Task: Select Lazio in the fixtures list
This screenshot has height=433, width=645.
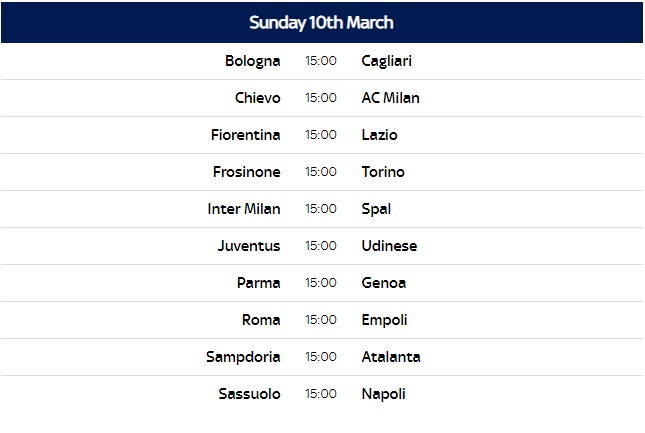Action: 379,135
